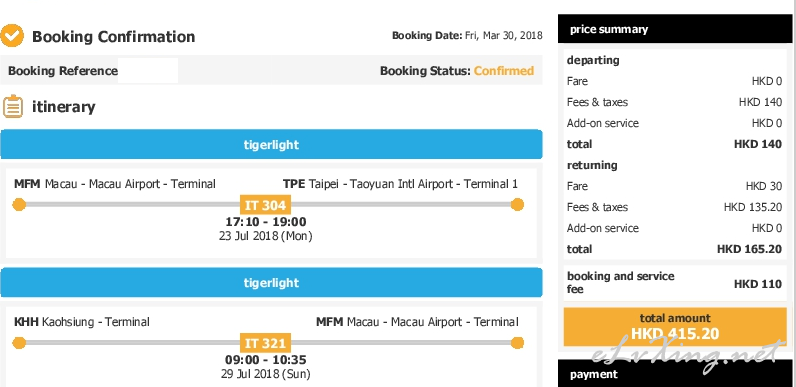
Task: Click the Confirmed booking status text
Action: click(504, 71)
